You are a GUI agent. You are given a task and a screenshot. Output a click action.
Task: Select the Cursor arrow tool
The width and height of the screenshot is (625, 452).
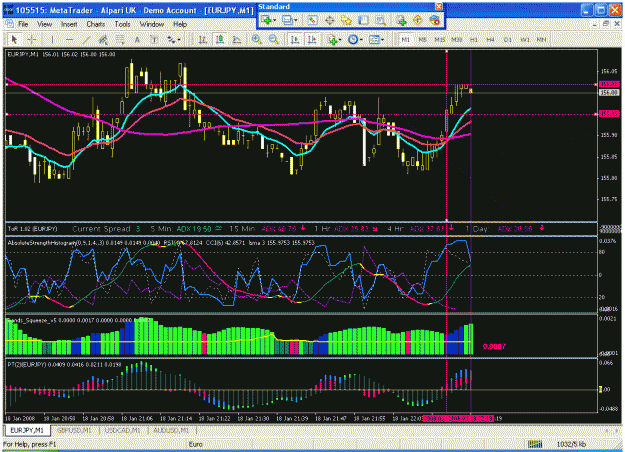click(x=14, y=39)
